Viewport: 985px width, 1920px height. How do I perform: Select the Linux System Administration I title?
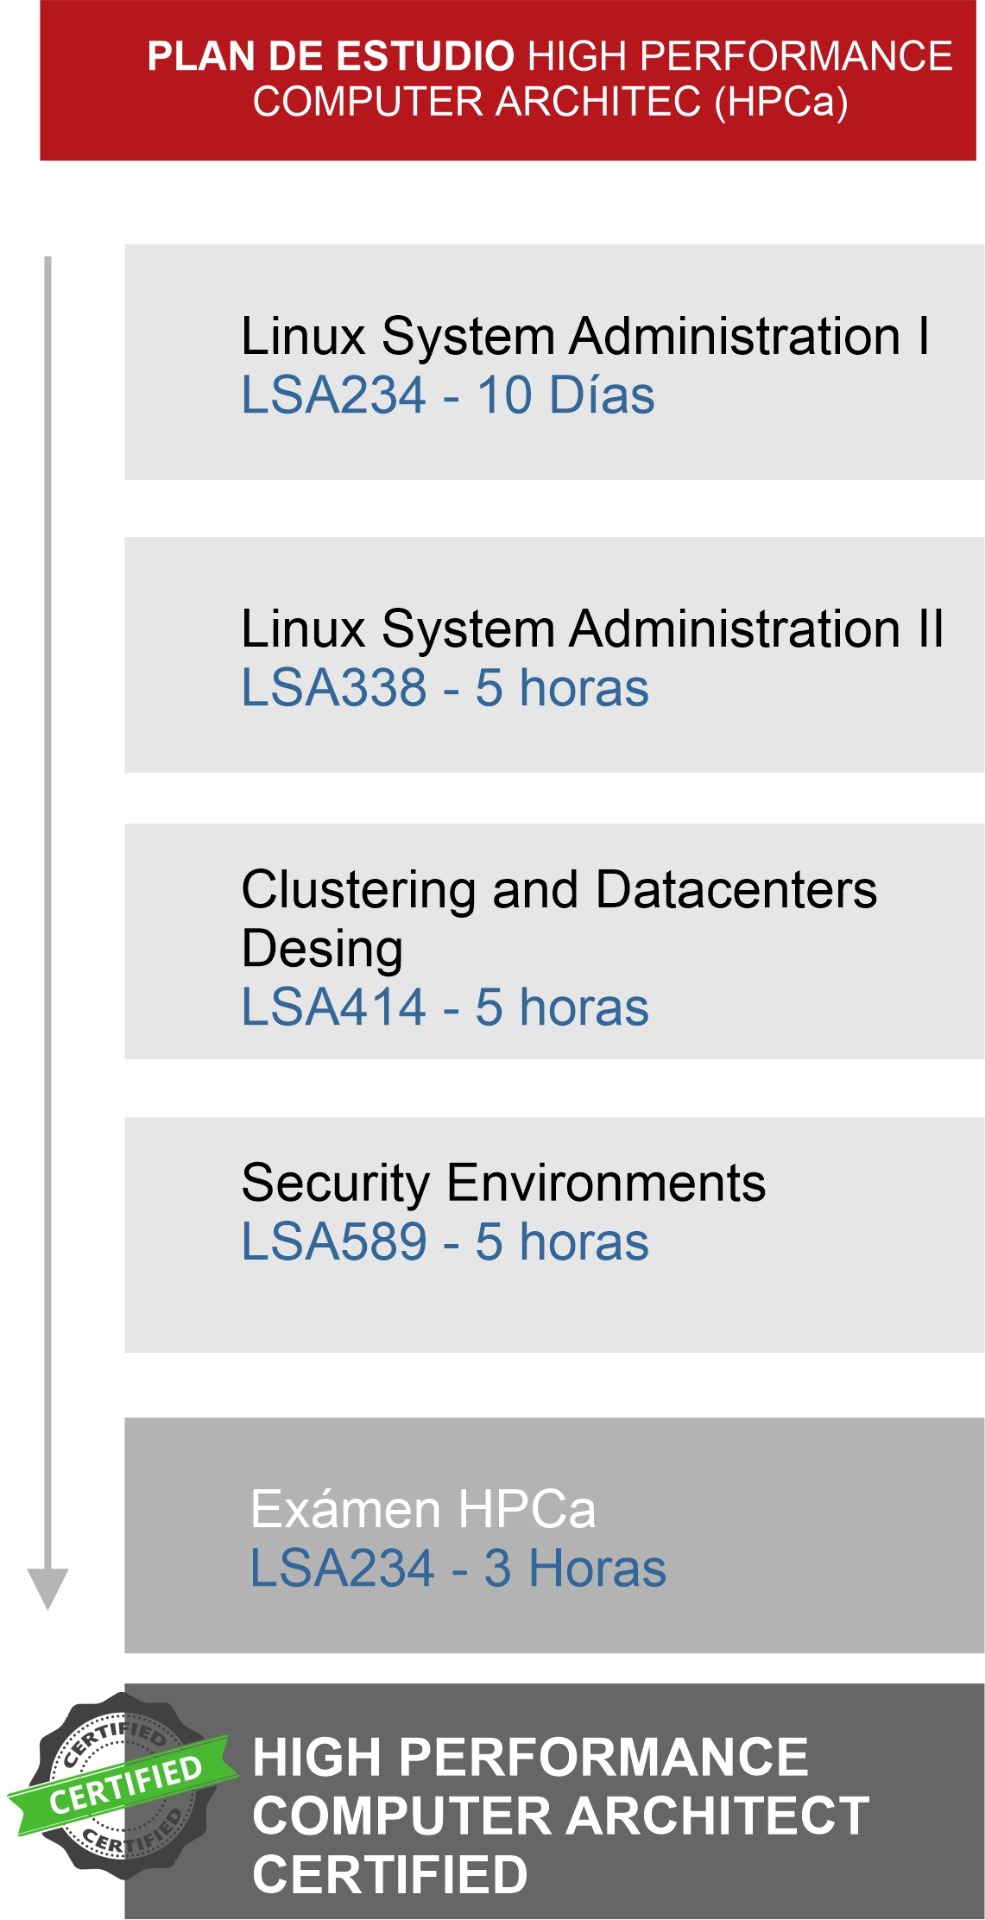pos(586,336)
